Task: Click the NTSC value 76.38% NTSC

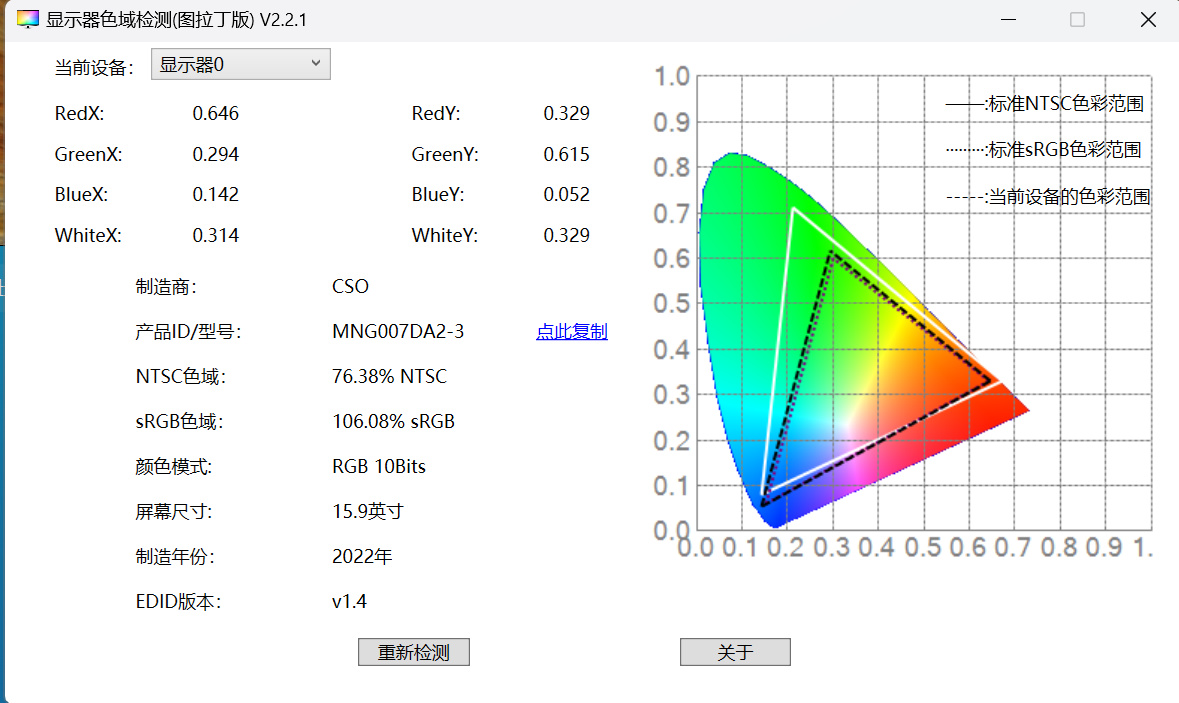Action: (x=389, y=376)
